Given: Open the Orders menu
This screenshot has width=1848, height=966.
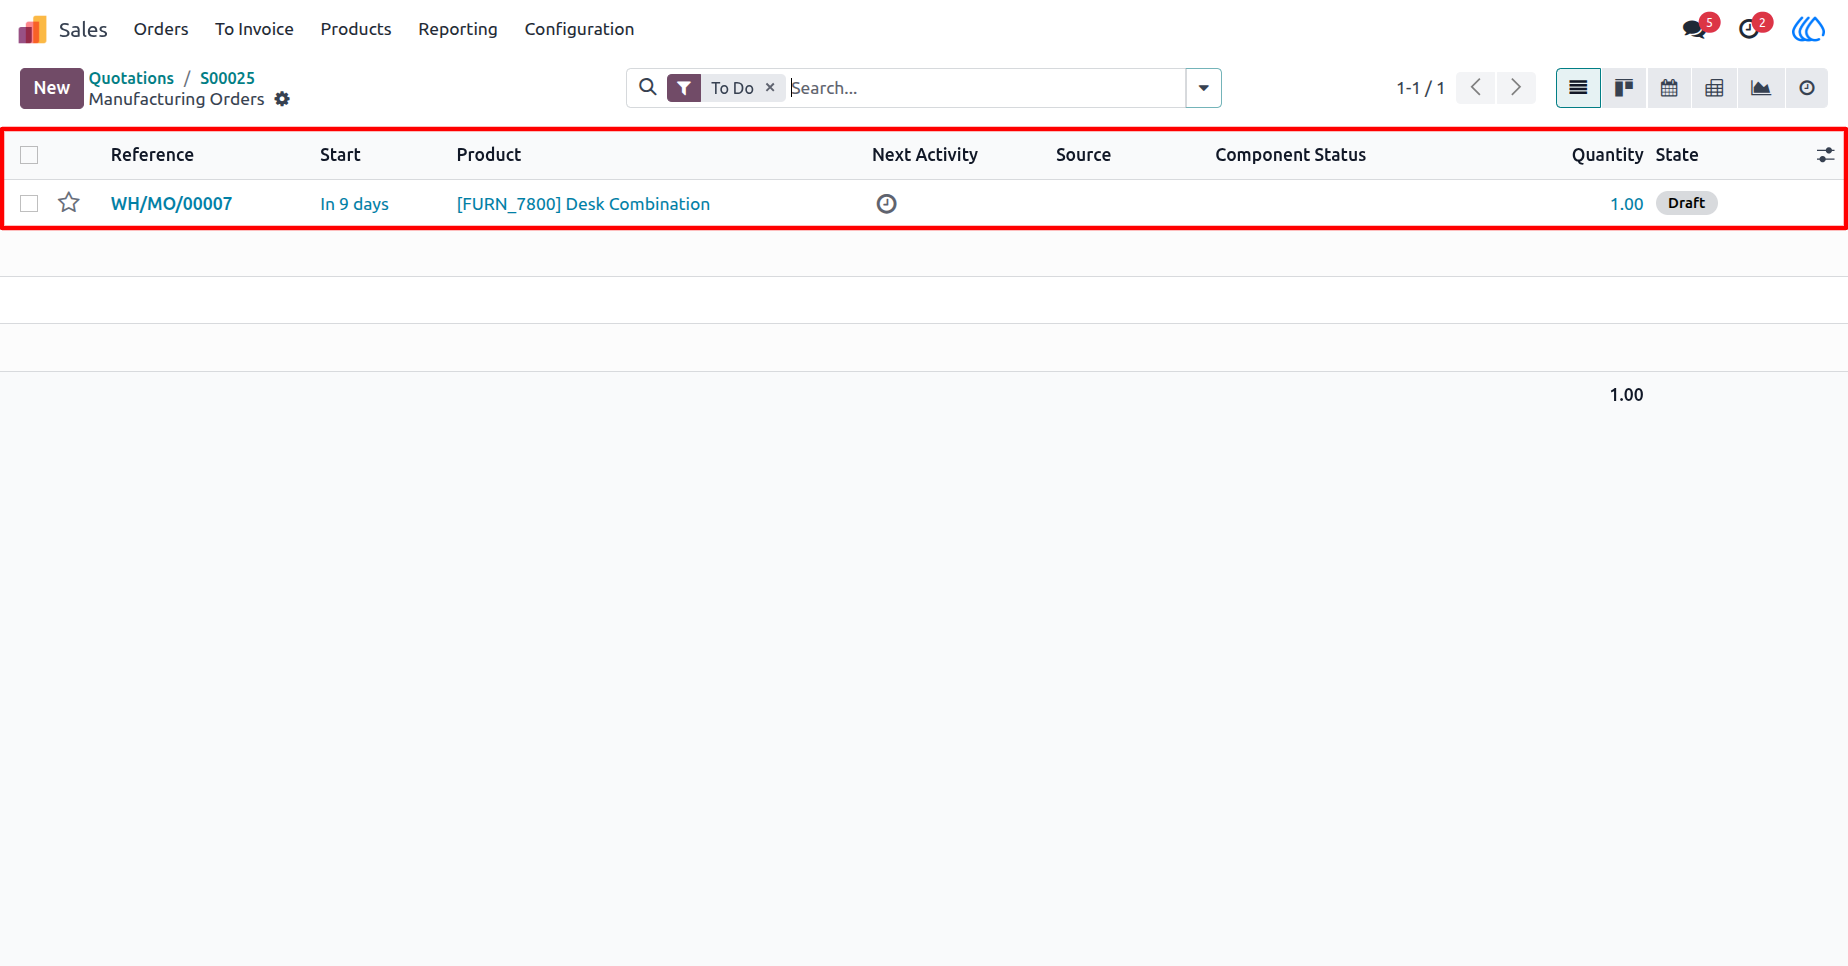Looking at the screenshot, I should [x=161, y=29].
